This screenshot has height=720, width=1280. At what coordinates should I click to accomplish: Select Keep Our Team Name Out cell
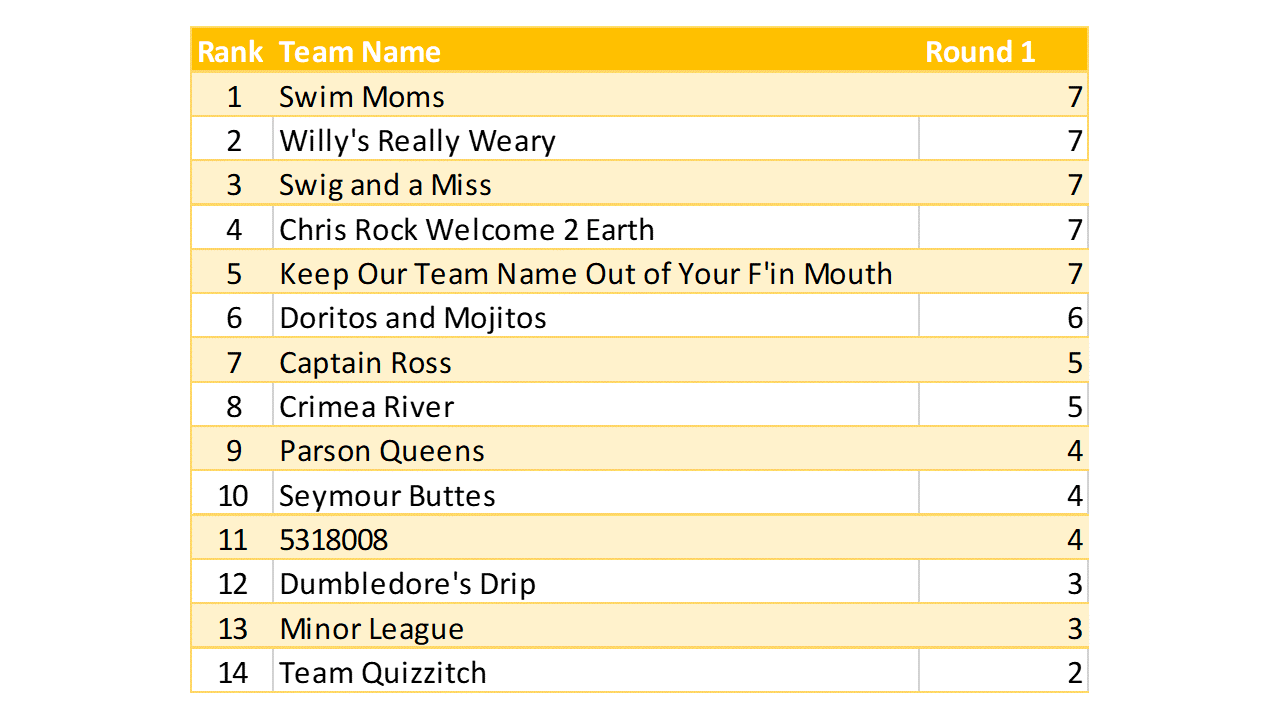point(585,274)
